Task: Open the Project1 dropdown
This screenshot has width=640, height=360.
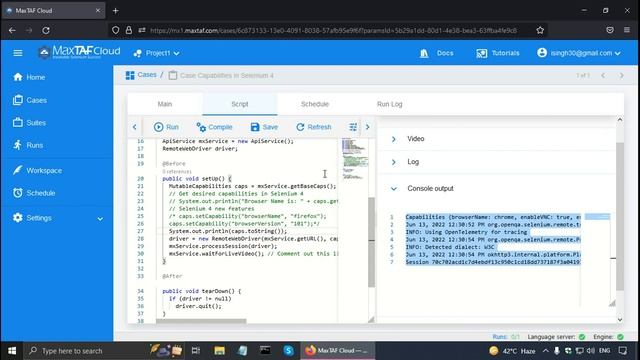Action: [157, 53]
